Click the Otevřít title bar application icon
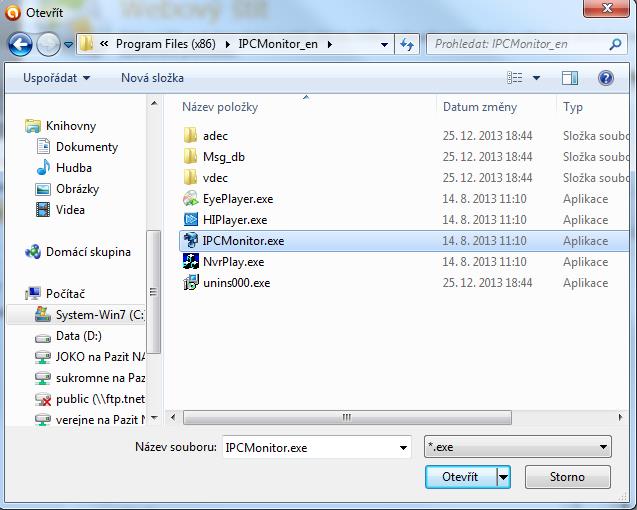This screenshot has width=637, height=510. pos(13,13)
